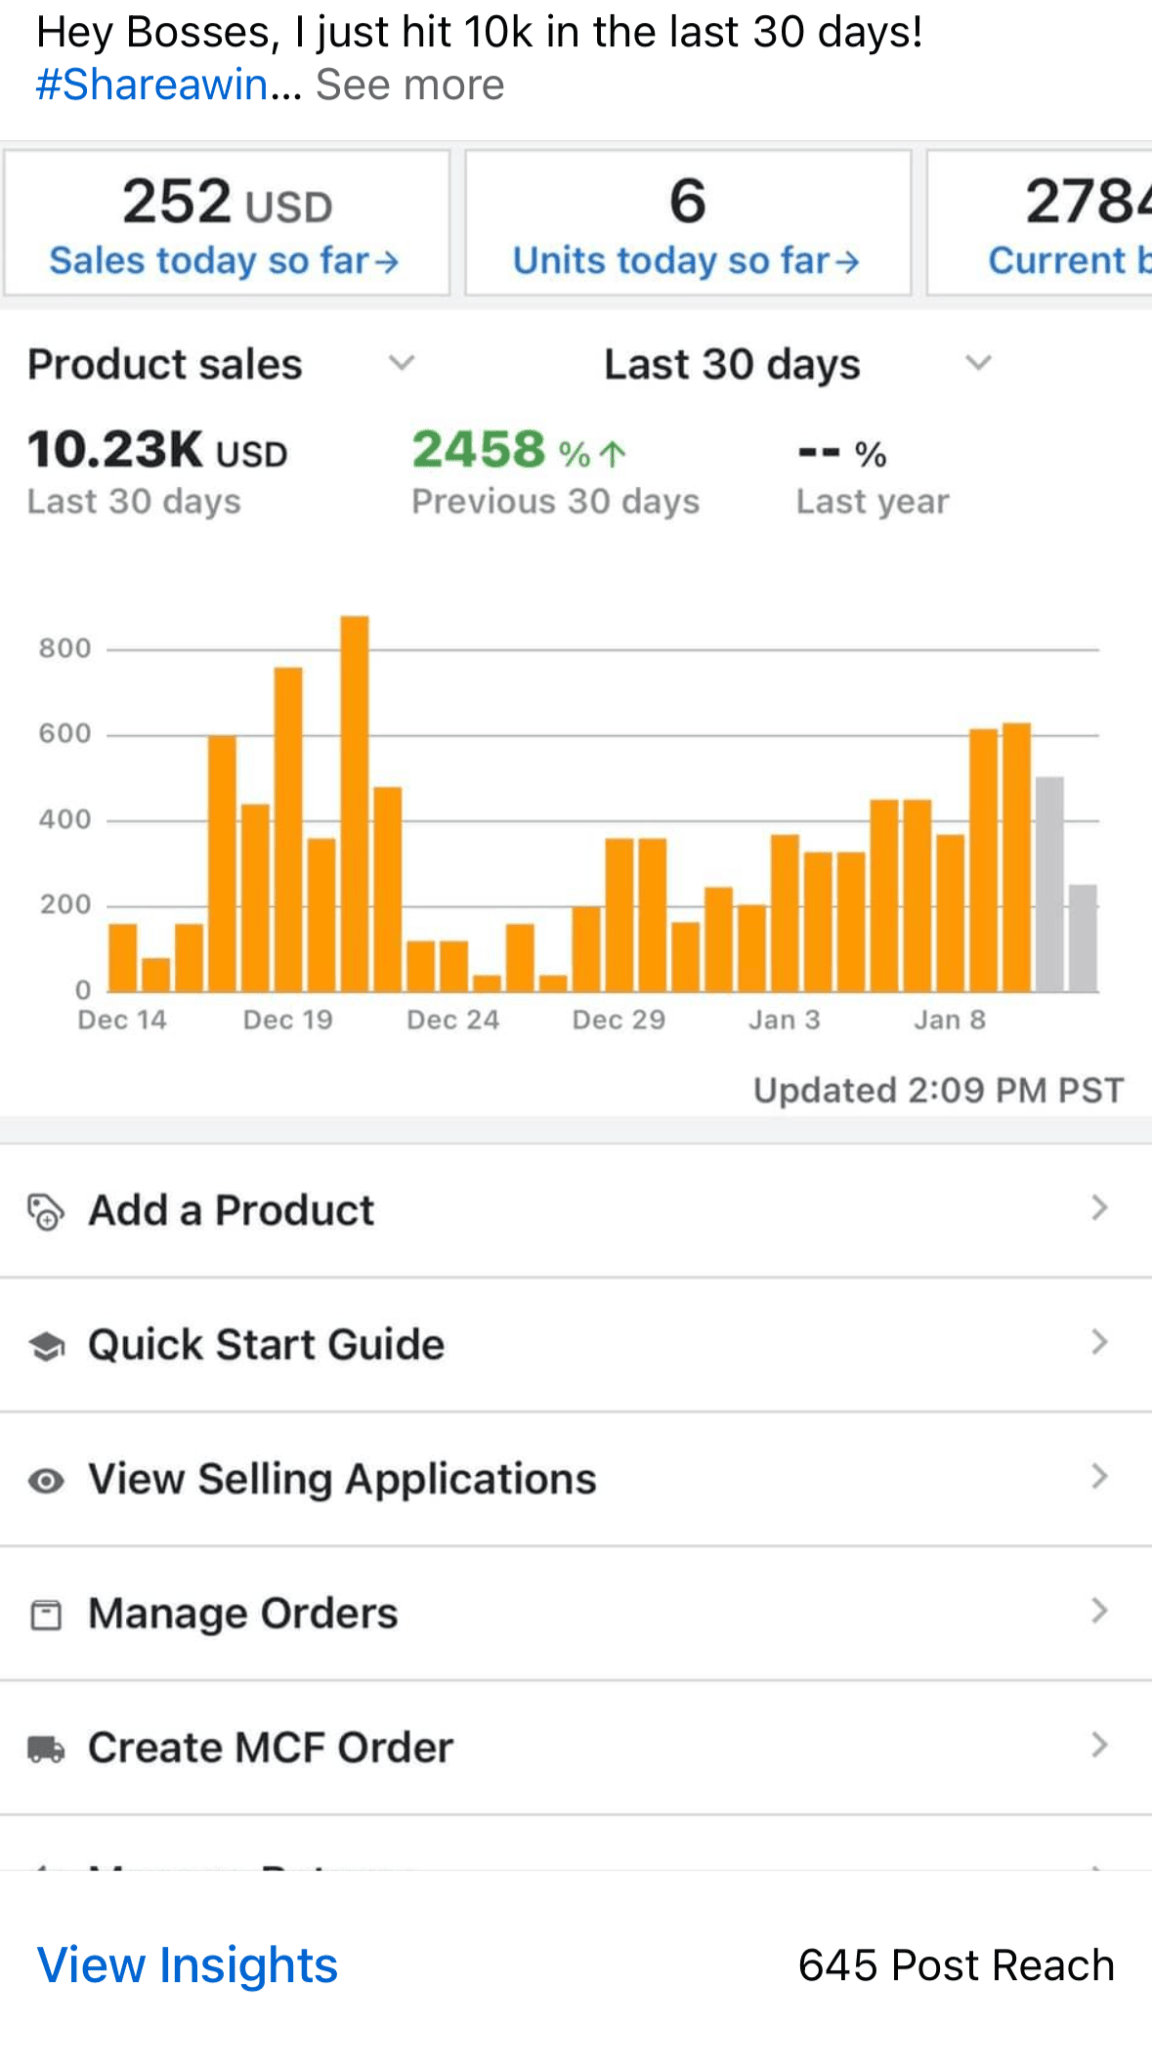
Task: Tap the arrow beside Units today so far
Action: pos(847,262)
